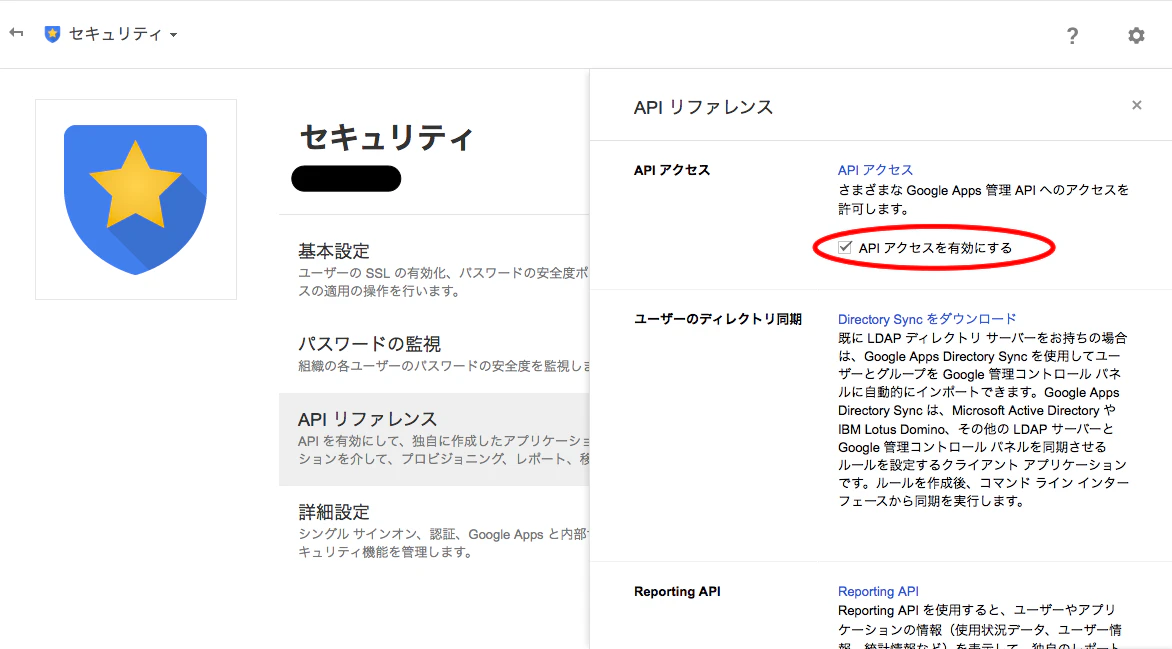Click Directory Sync をダウンロード link
This screenshot has width=1172, height=649.
[927, 319]
